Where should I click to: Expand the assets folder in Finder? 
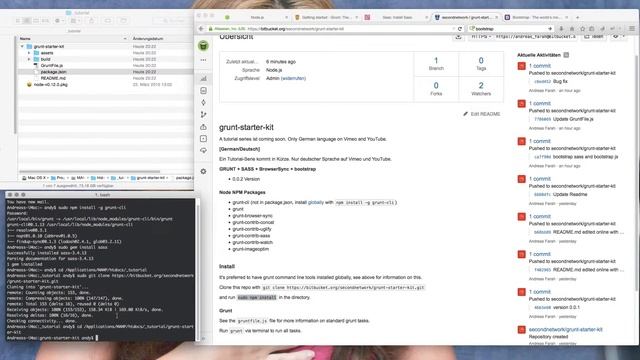[29, 53]
